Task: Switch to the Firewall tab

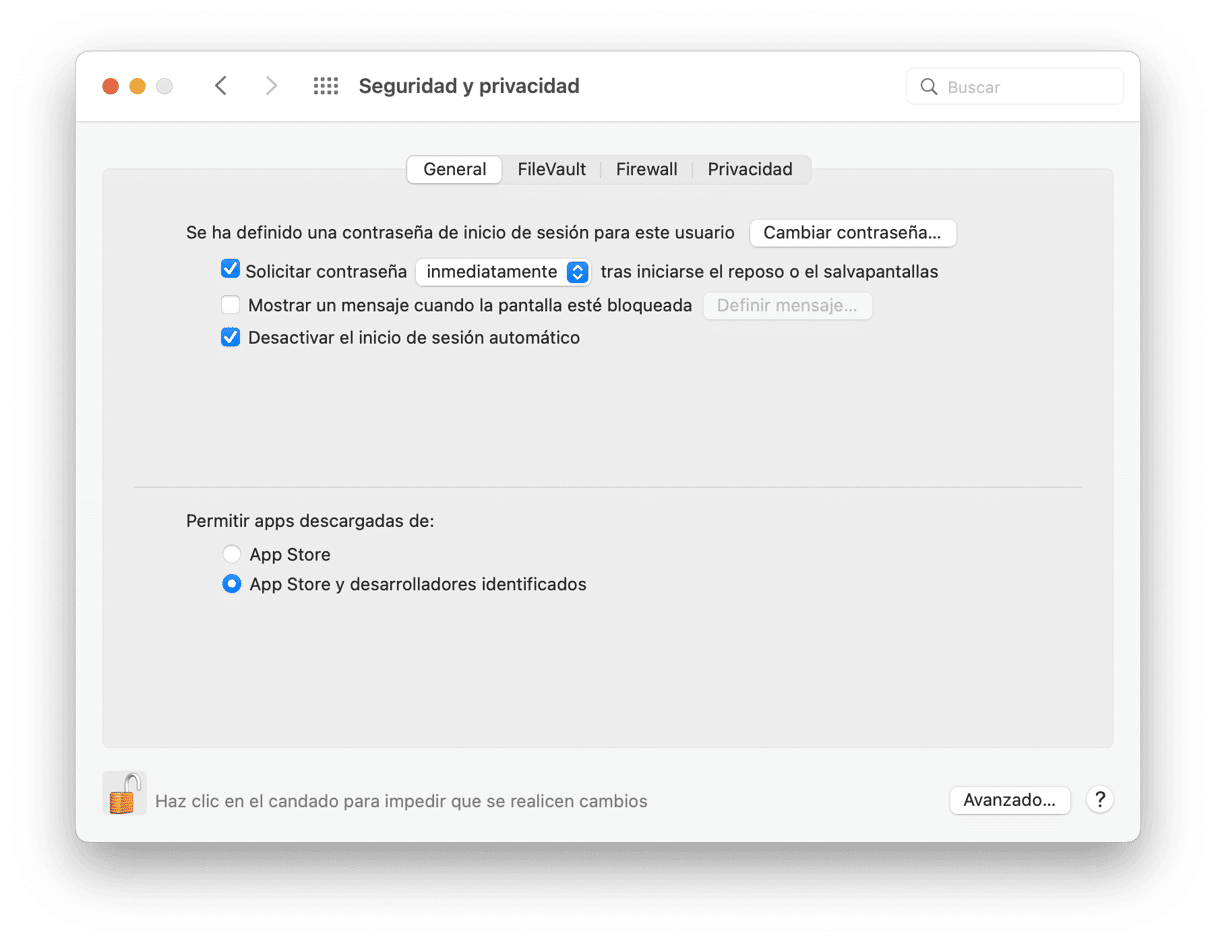Action: [x=646, y=169]
